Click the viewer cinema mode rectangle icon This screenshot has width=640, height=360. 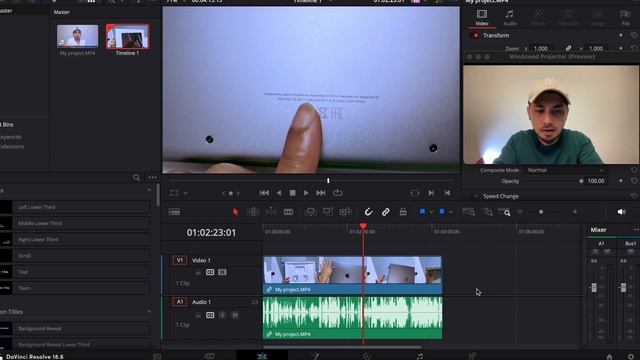415,193
